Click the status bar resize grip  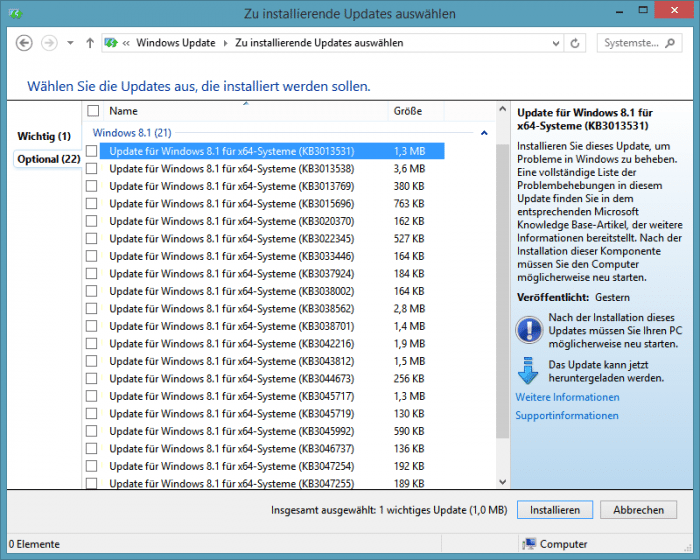[688, 547]
